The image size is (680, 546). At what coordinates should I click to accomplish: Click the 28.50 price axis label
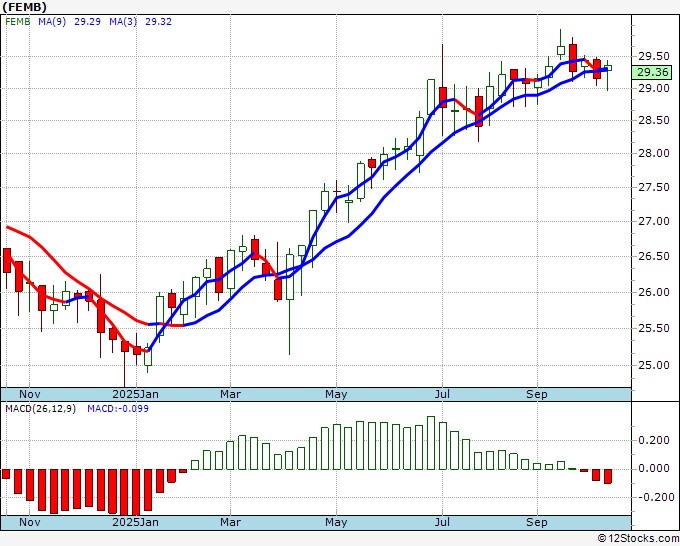pyautogui.click(x=653, y=120)
